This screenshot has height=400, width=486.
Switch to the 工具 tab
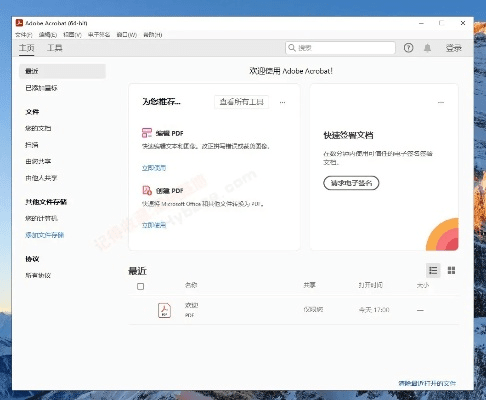pos(55,48)
